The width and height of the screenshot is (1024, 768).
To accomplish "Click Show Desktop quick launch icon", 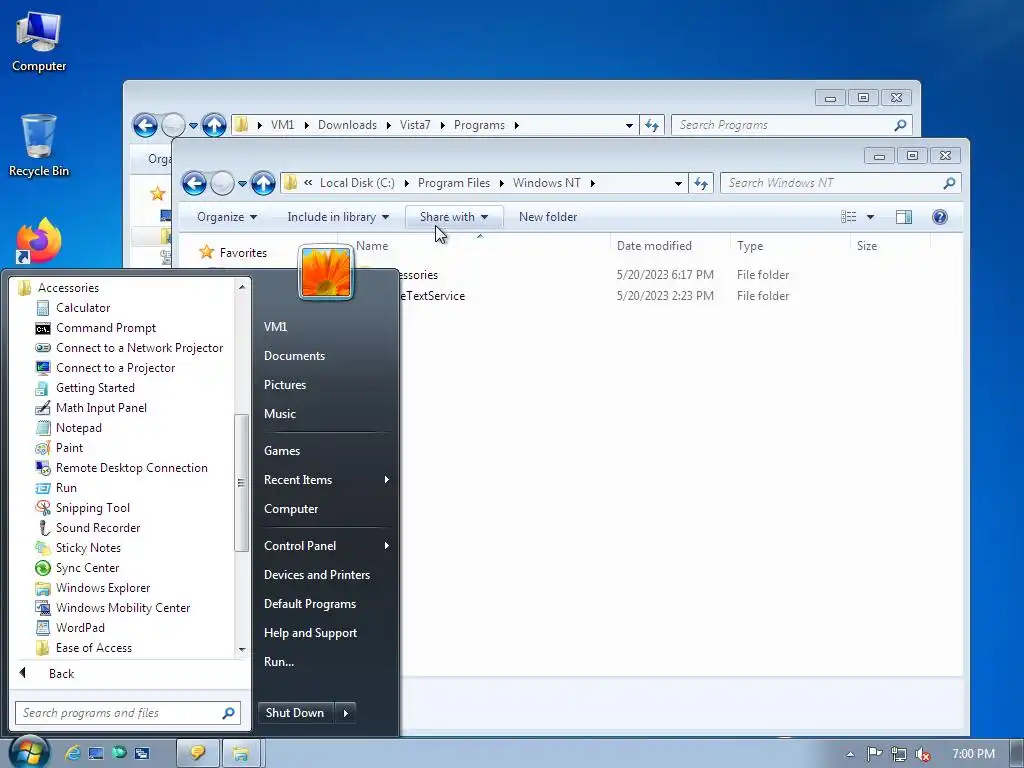I will (96, 753).
